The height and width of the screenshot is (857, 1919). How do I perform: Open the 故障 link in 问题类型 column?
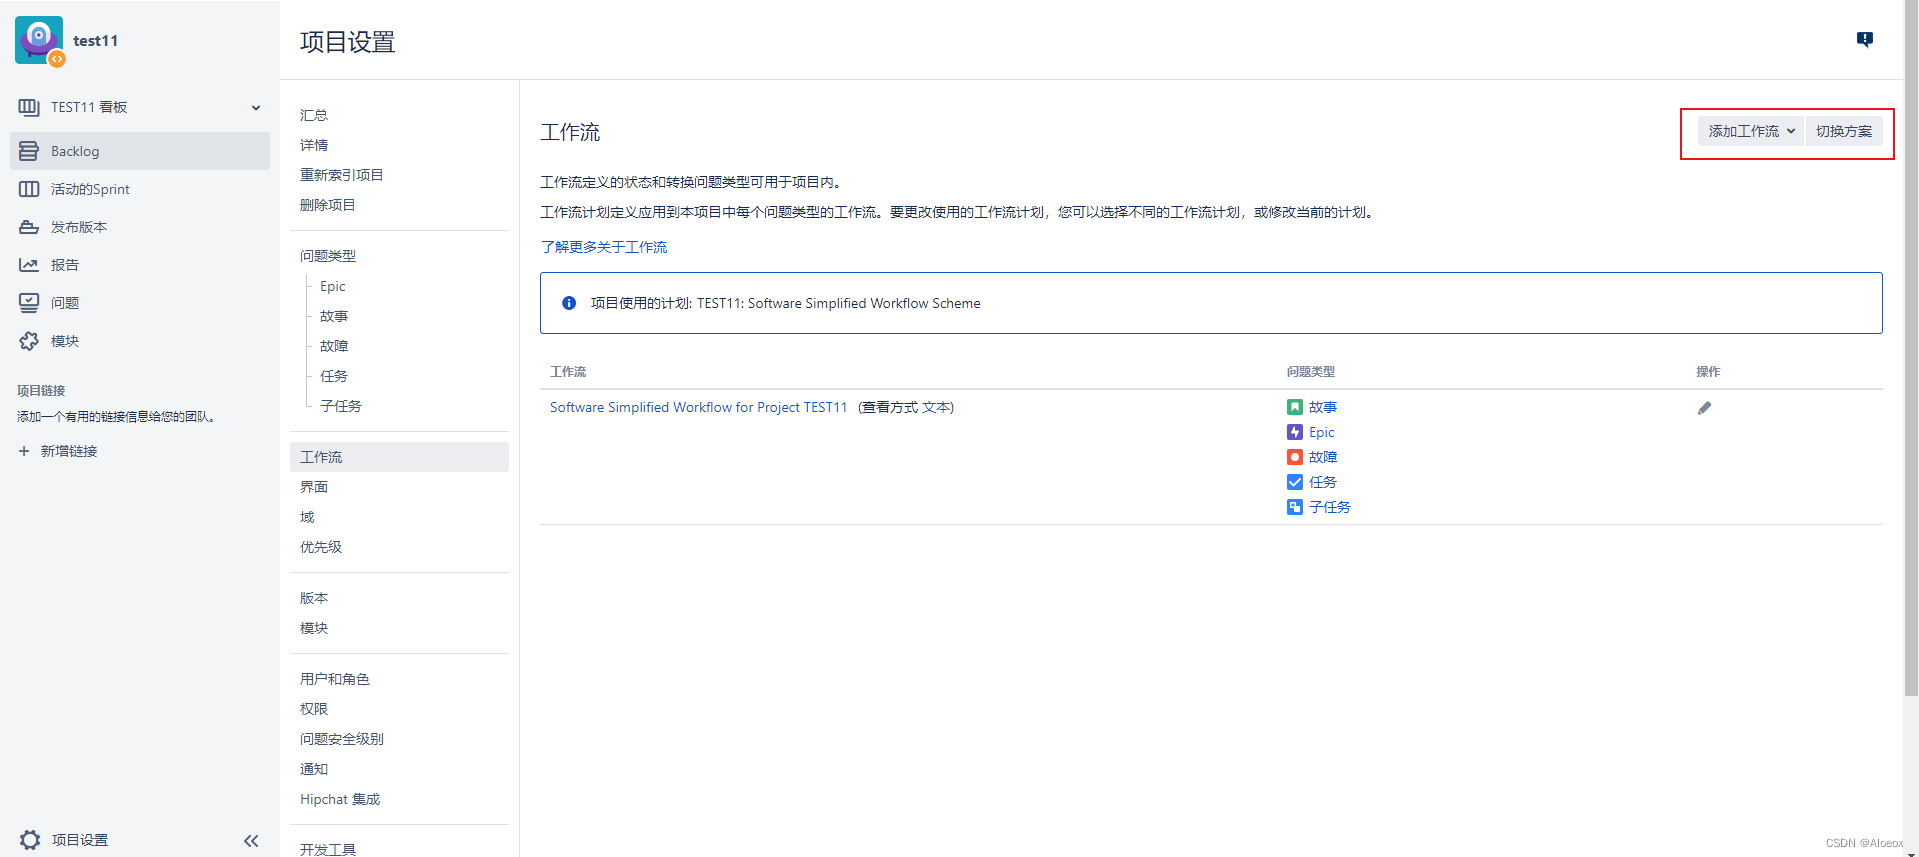click(1323, 457)
